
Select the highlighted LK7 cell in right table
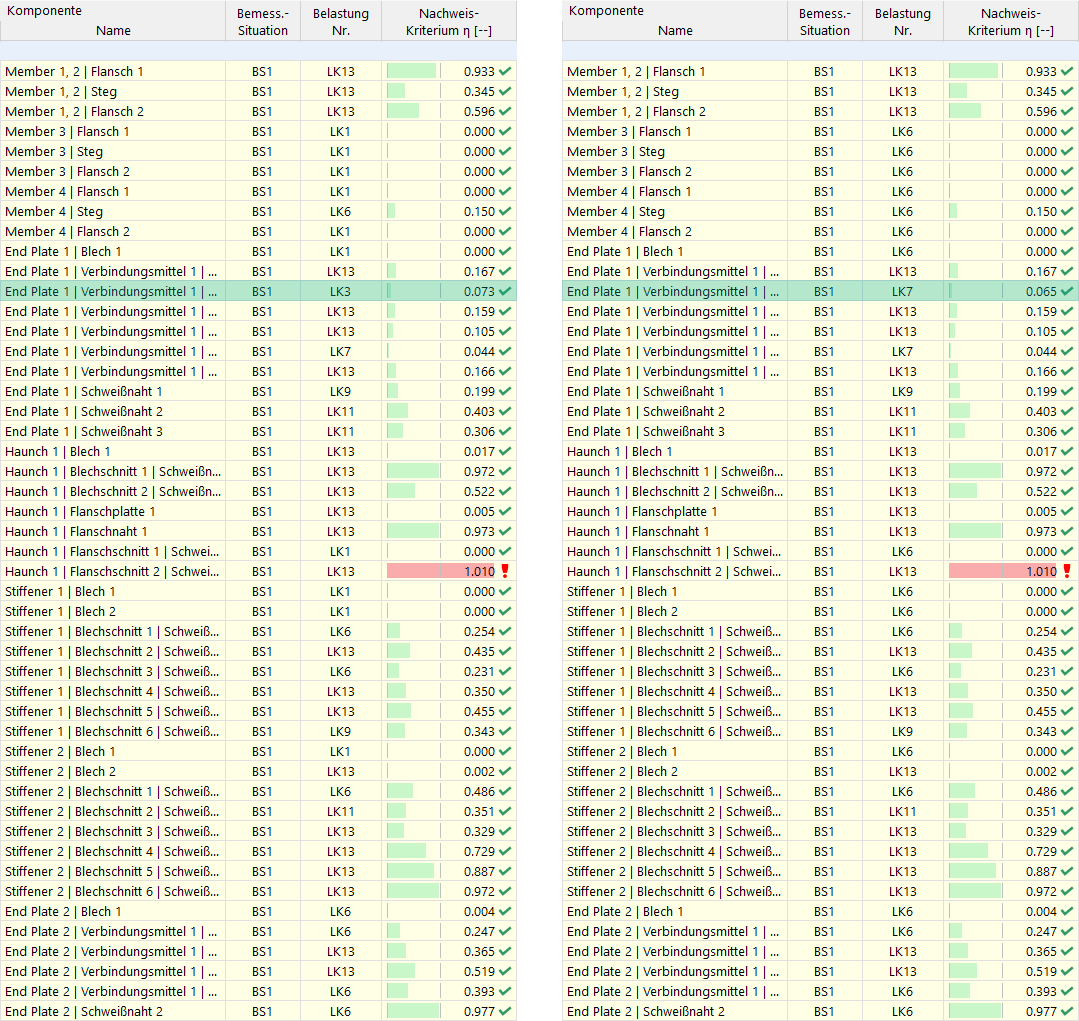coord(902,292)
